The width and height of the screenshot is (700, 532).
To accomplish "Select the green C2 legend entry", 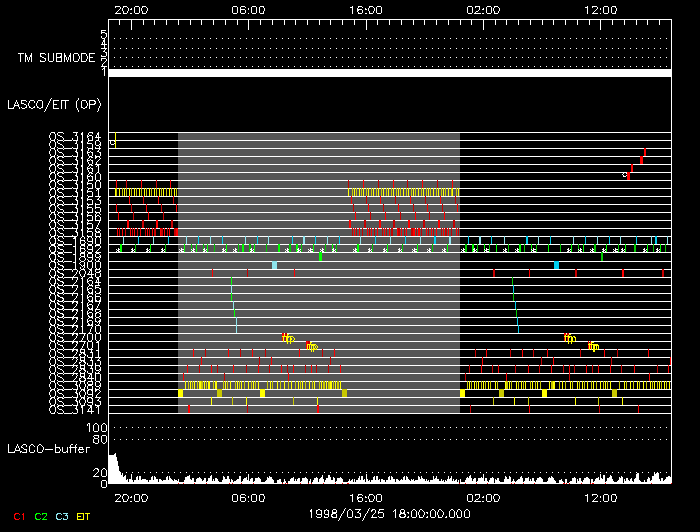I will 41,517.
